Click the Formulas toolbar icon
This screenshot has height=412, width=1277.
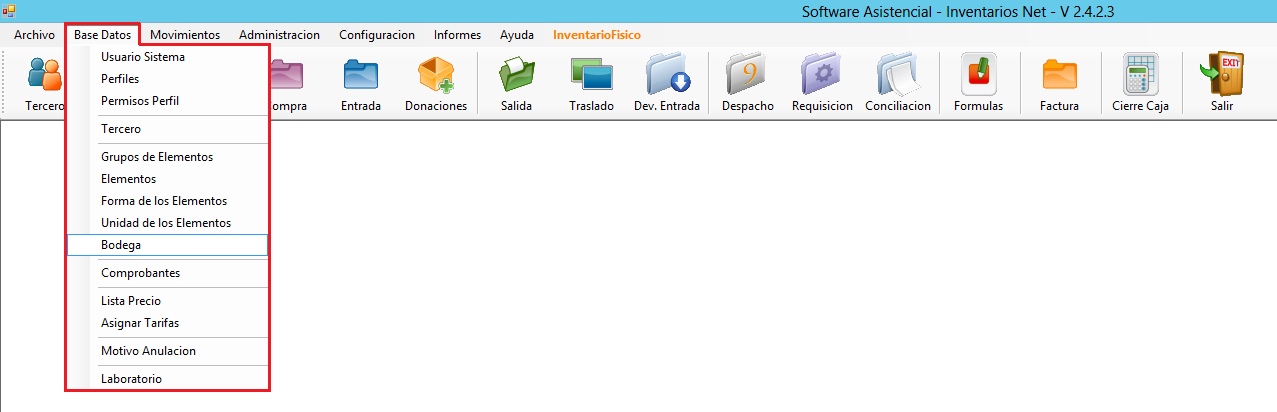coord(978,77)
